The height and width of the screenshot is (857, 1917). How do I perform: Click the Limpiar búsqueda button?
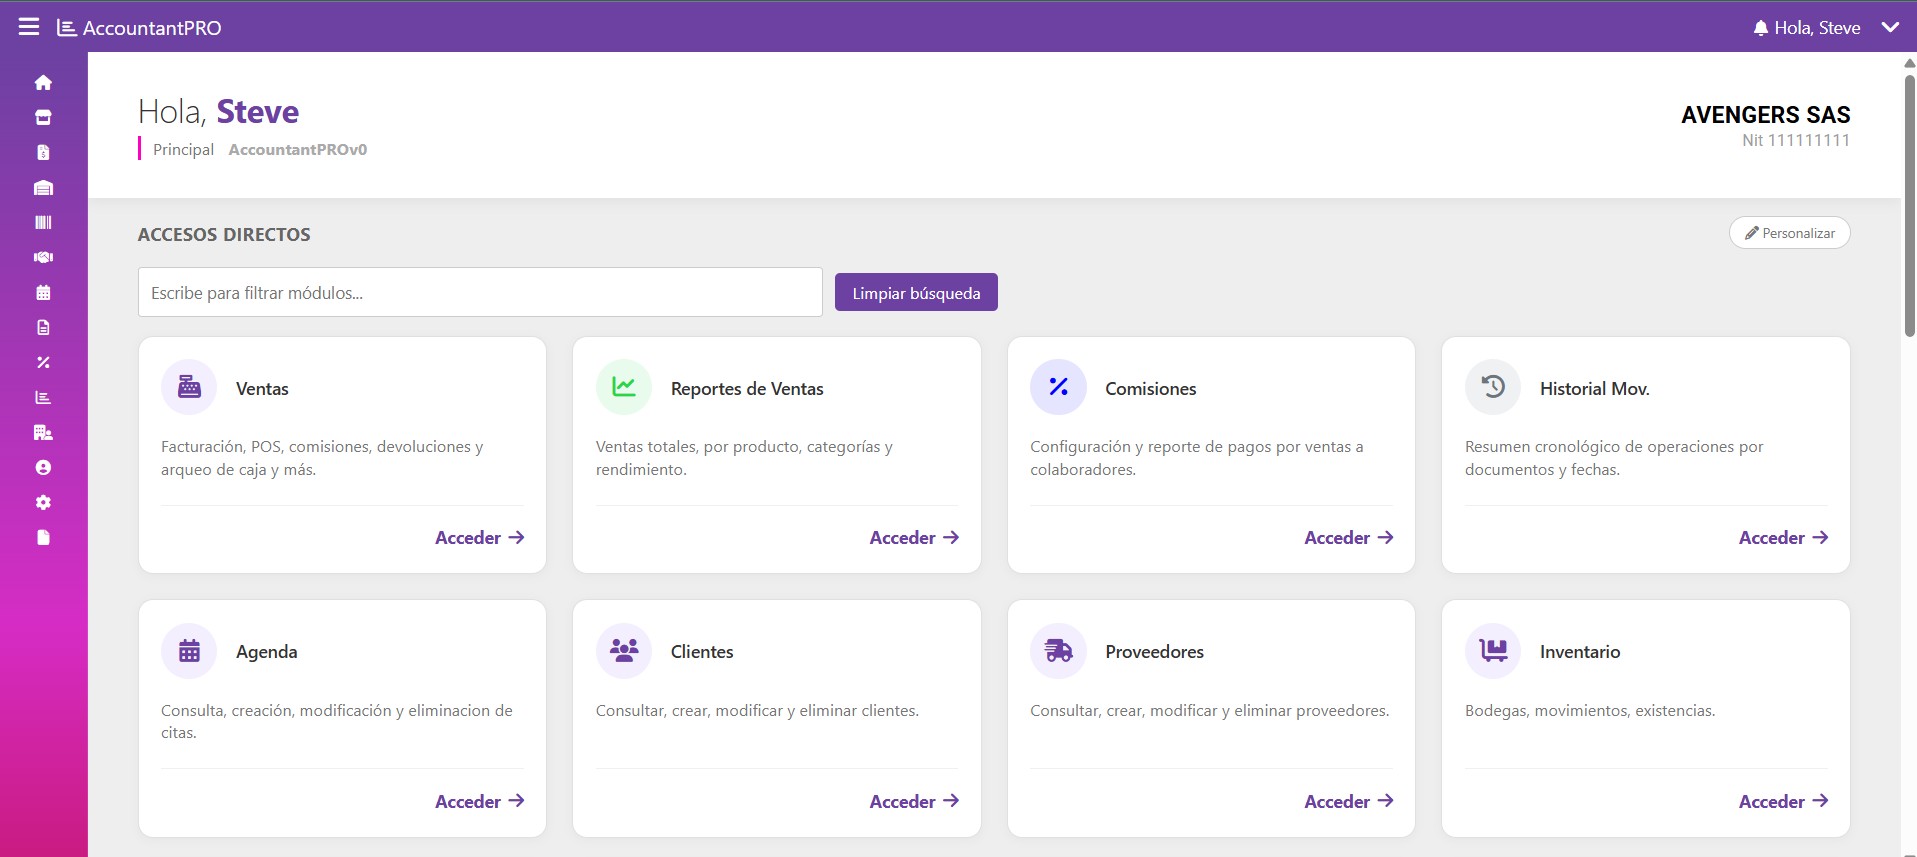916,292
